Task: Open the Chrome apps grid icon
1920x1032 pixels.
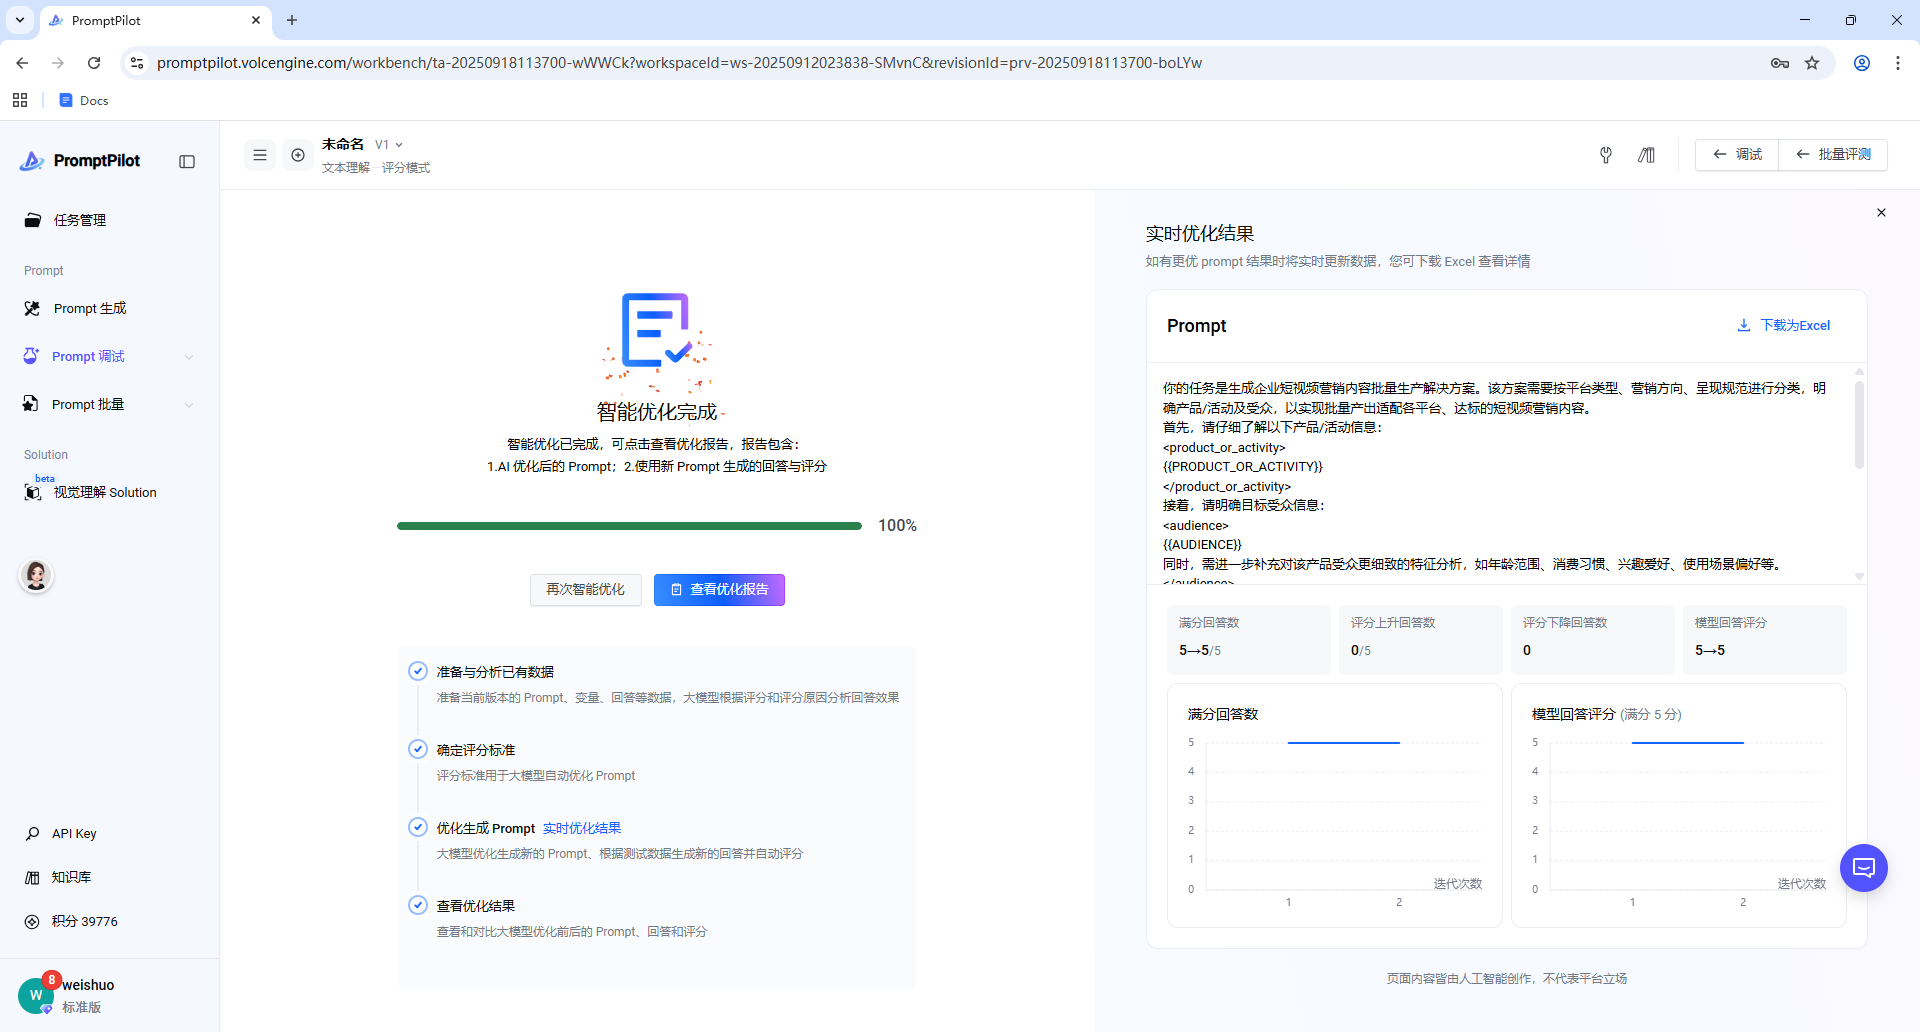Action: (20, 100)
